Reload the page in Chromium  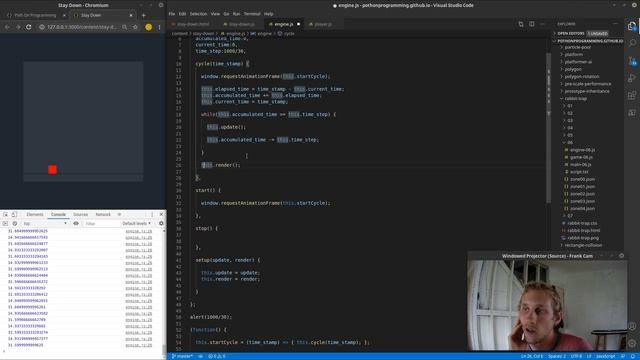pyautogui.click(x=29, y=27)
